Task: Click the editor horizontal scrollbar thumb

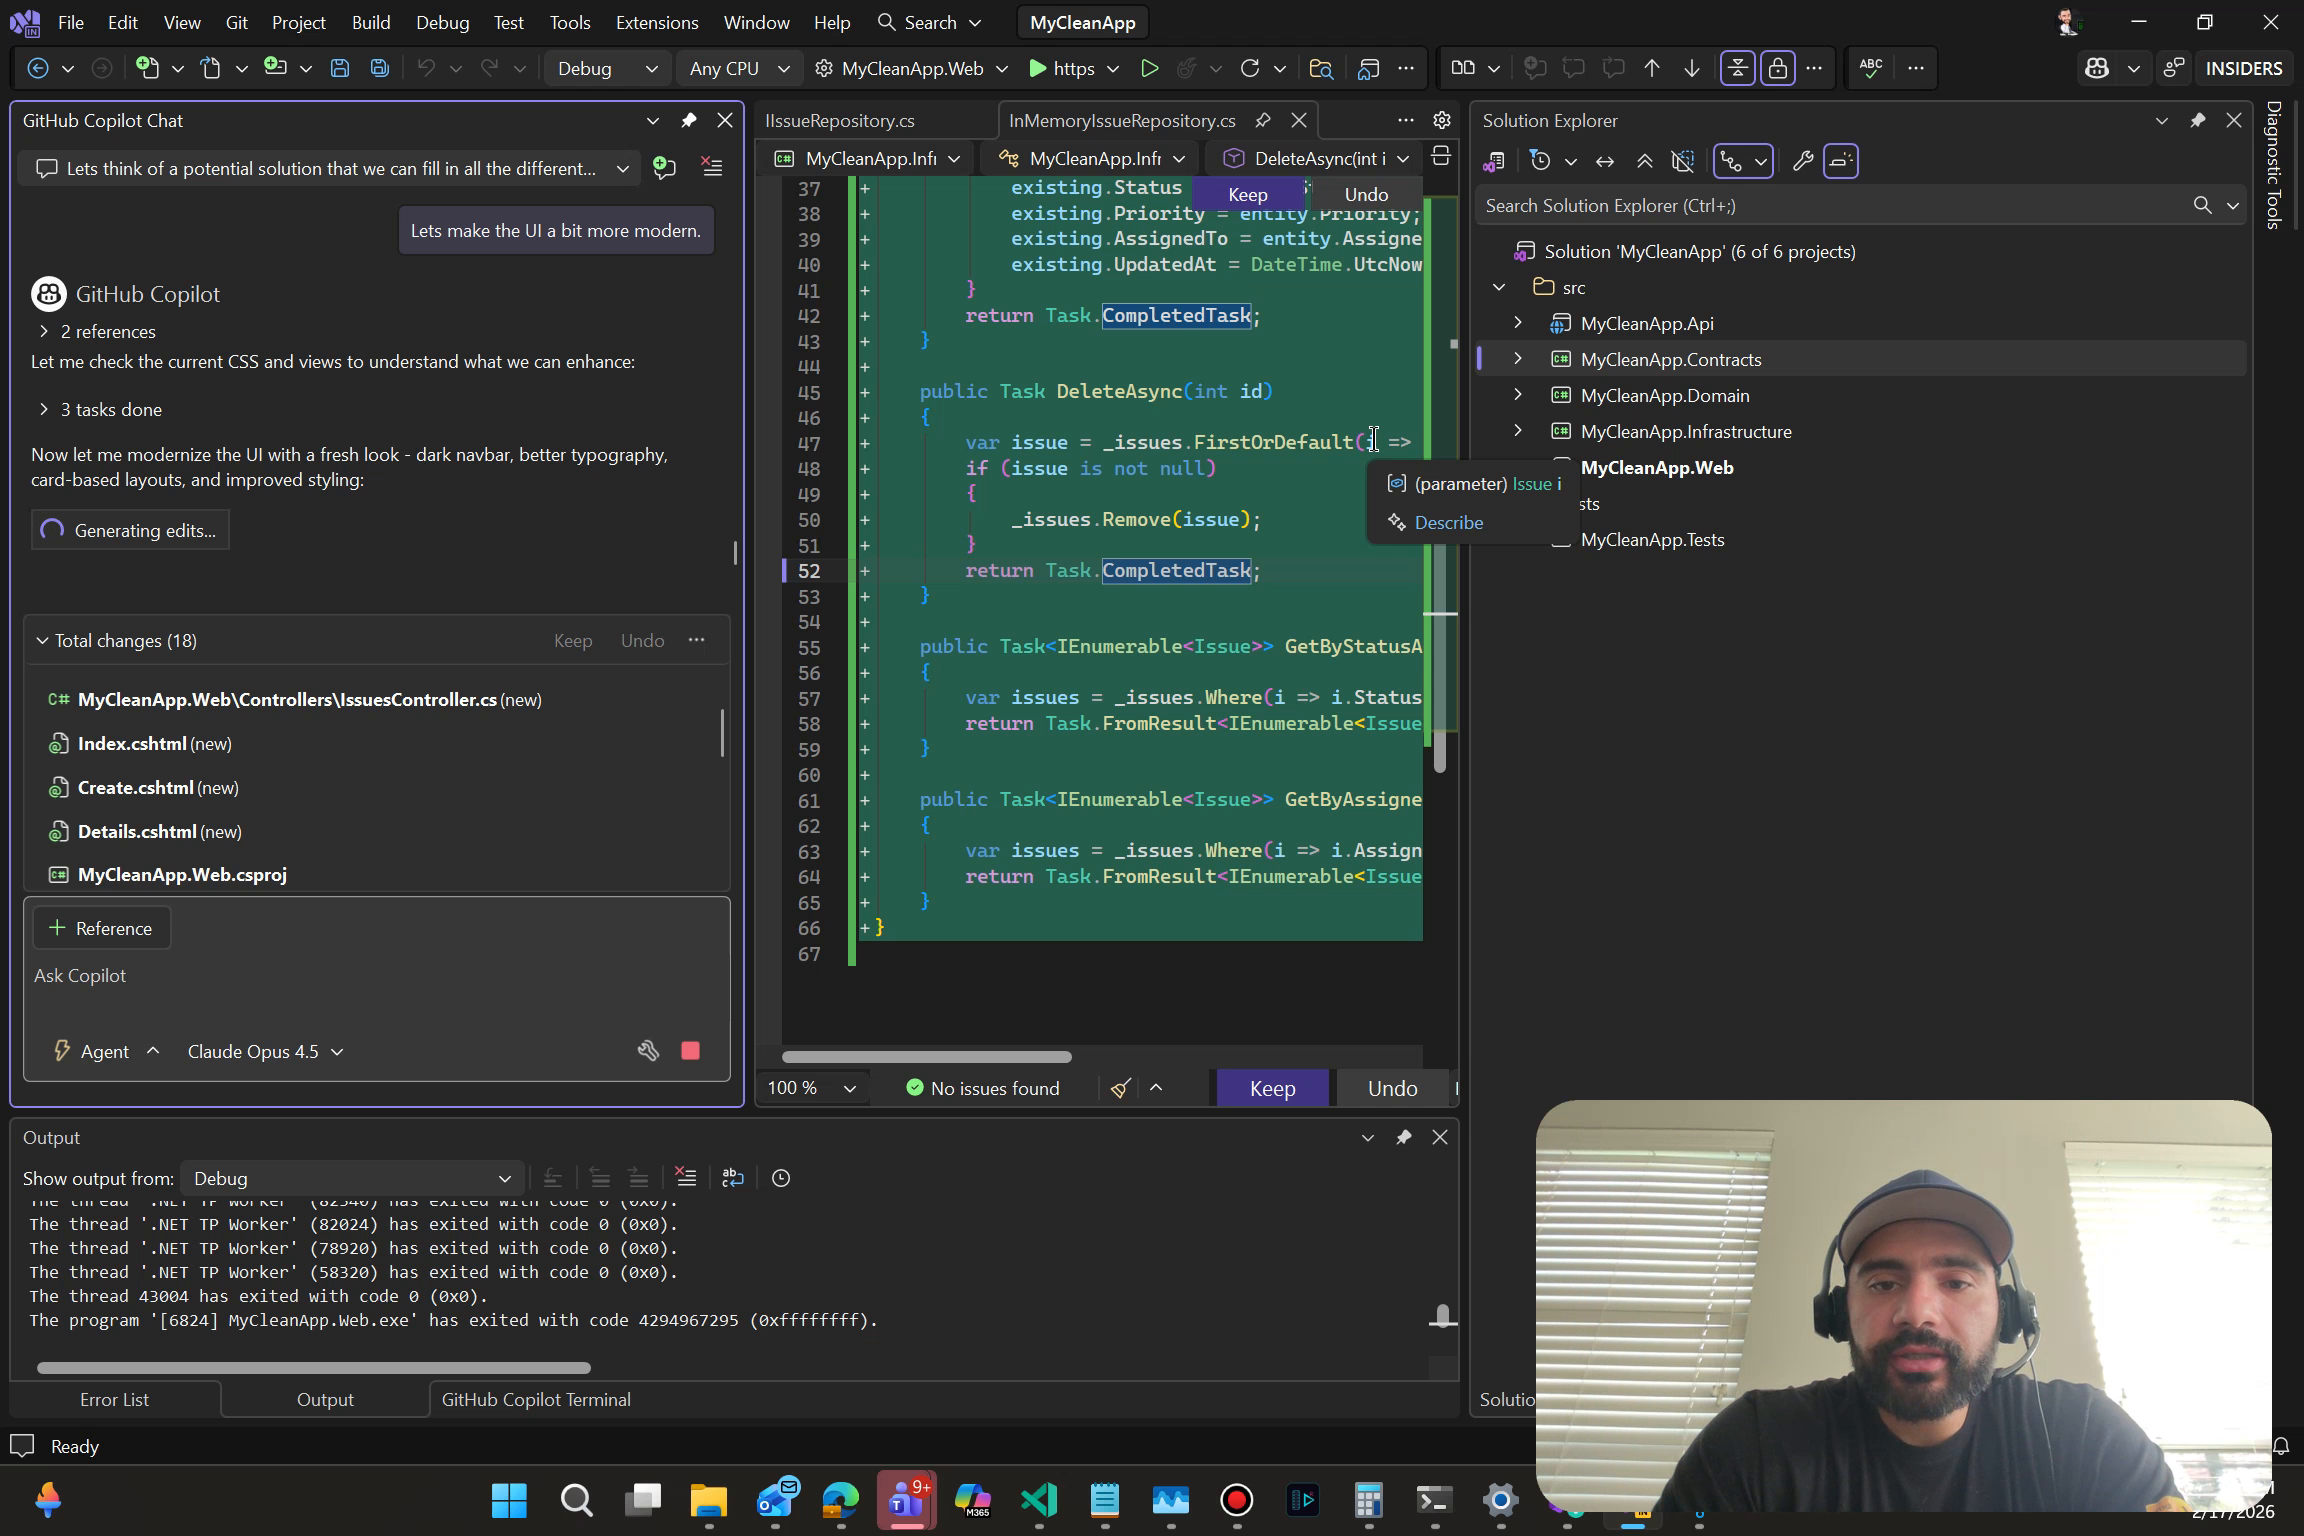Action: click(x=926, y=1056)
